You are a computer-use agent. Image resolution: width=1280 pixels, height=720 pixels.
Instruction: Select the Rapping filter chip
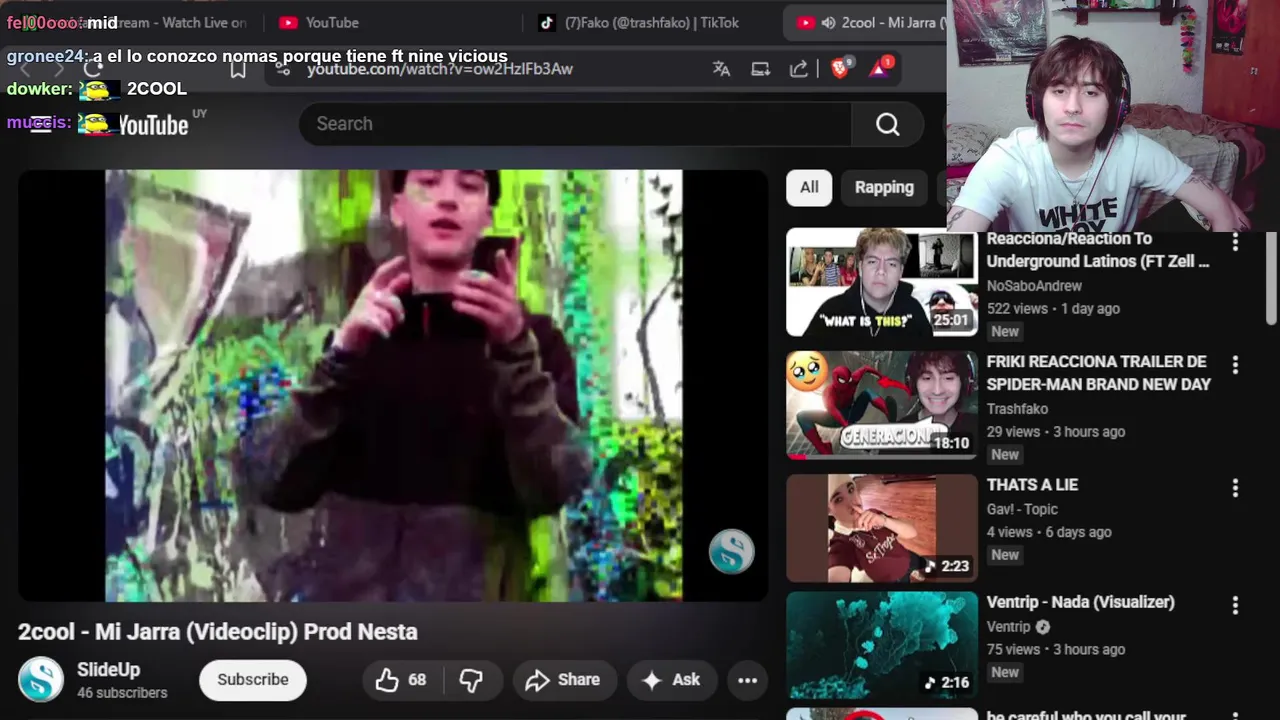[884, 187]
